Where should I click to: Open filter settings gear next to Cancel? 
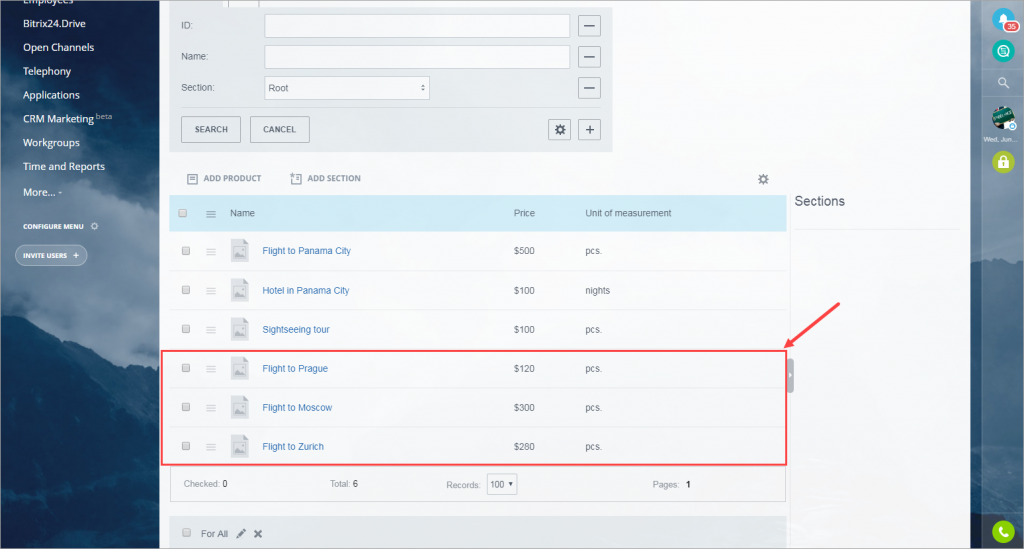tap(560, 129)
